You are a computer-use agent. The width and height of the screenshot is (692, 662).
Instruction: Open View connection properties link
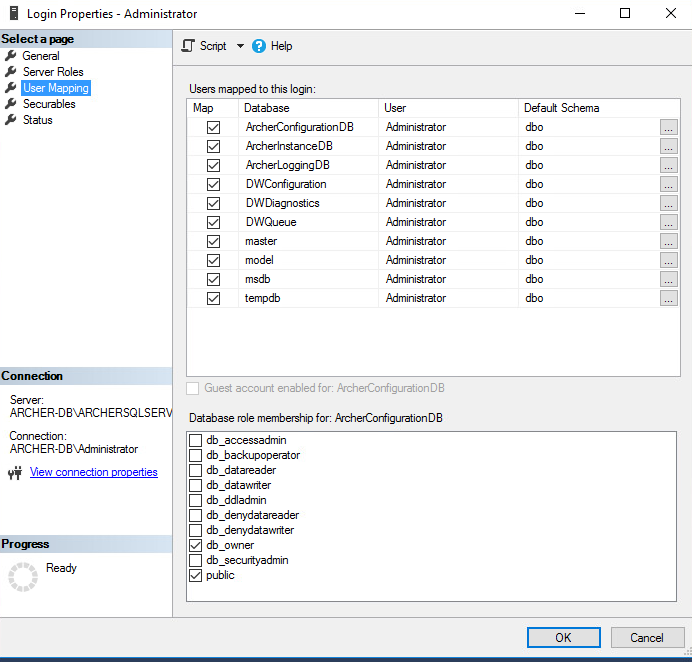(x=93, y=472)
